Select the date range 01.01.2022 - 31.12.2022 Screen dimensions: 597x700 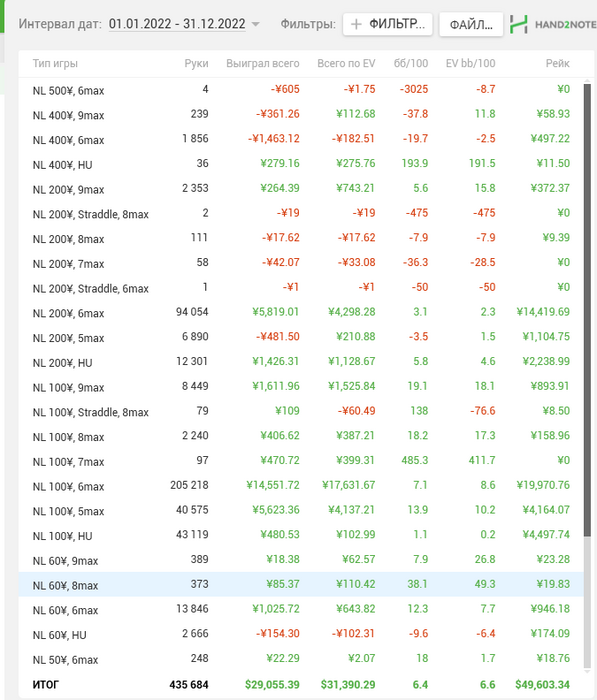pyautogui.click(x=177, y=24)
